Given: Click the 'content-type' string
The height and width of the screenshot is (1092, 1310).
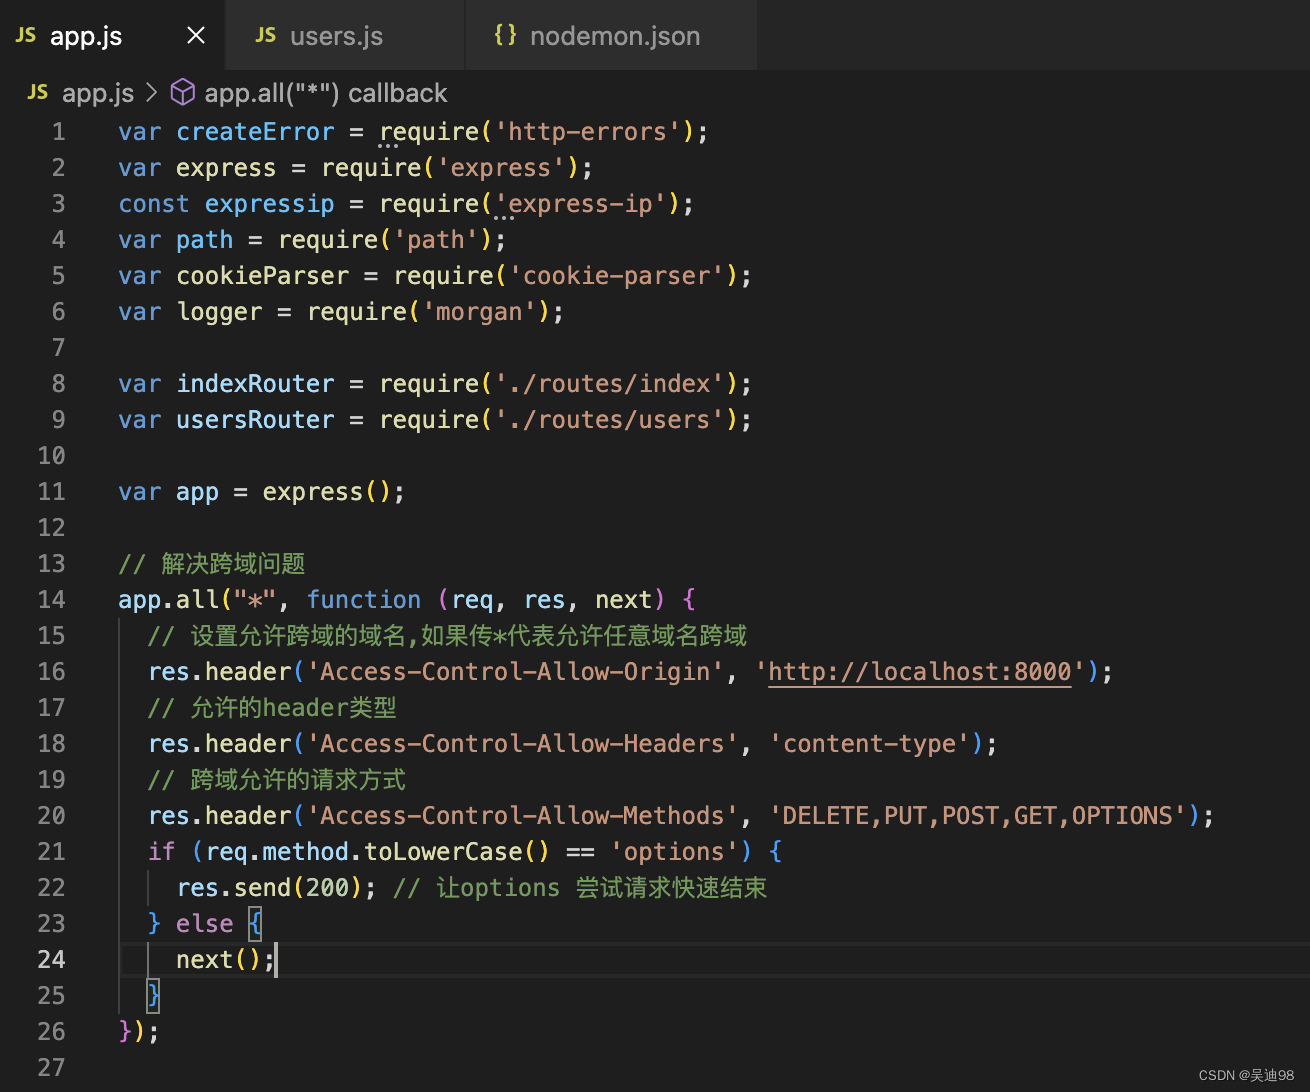Looking at the screenshot, I should click(870, 744).
